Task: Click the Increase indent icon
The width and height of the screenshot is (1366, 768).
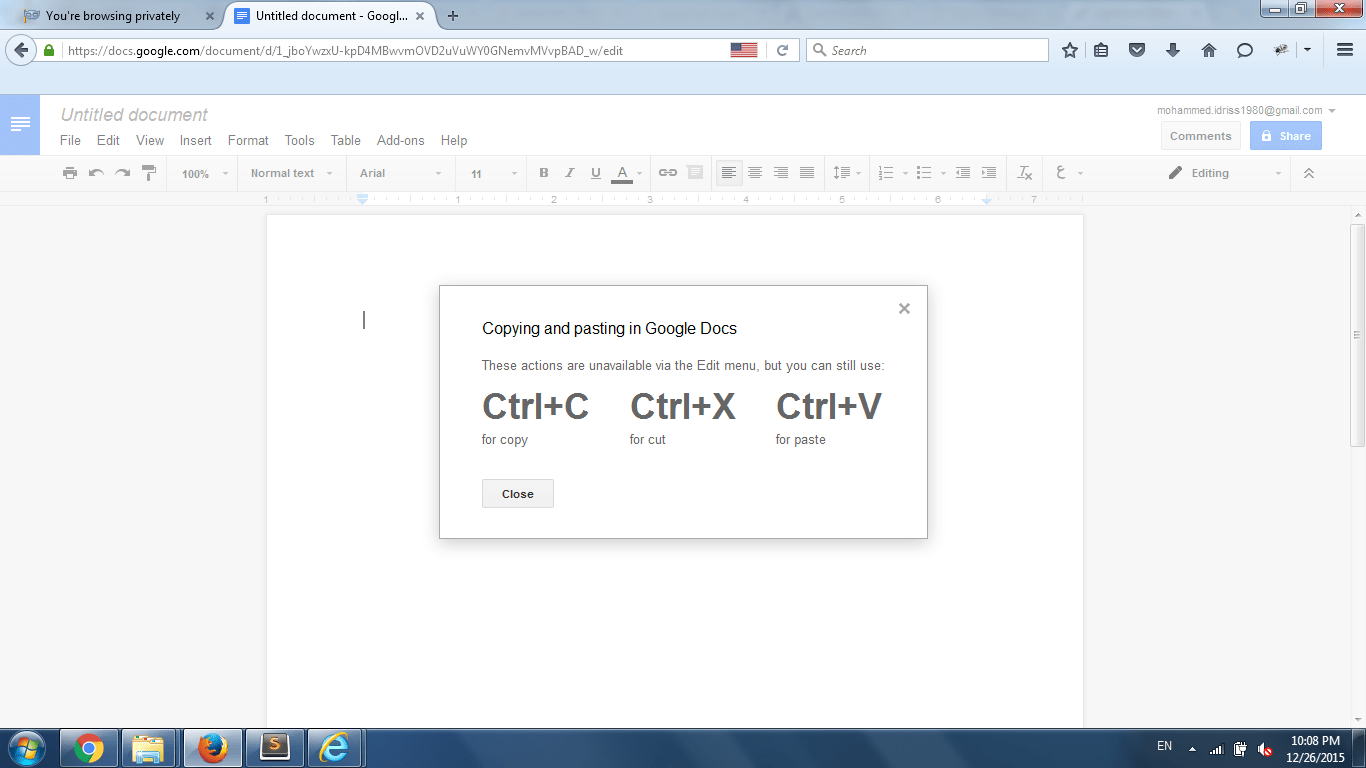Action: (x=989, y=173)
